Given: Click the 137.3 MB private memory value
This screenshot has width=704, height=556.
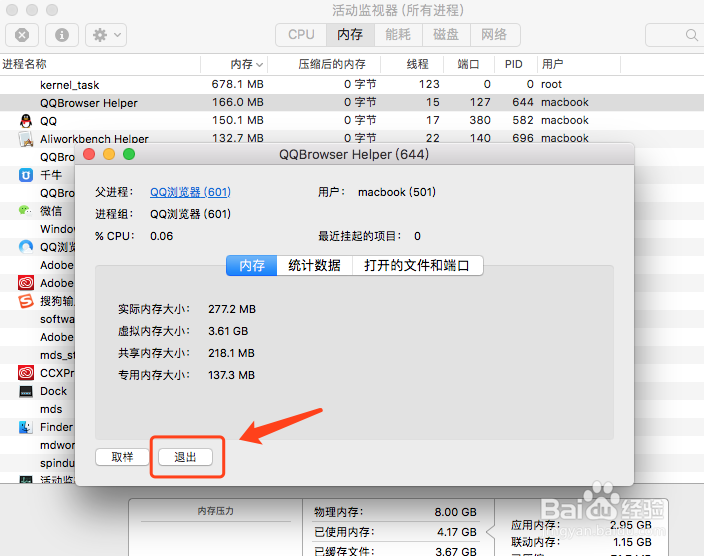Looking at the screenshot, I should click(231, 375).
